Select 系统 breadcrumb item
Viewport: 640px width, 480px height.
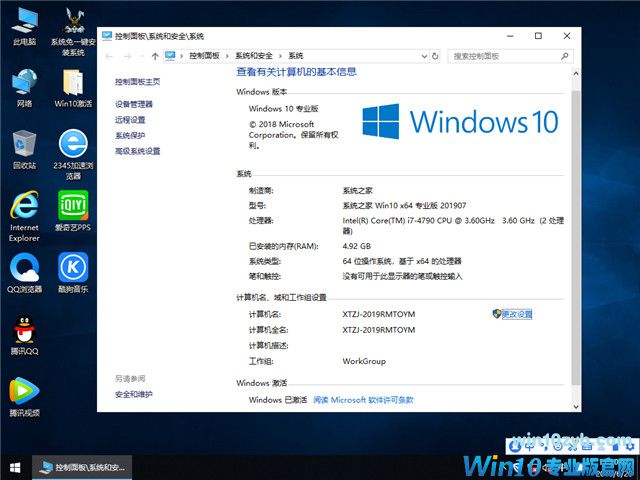[296, 56]
